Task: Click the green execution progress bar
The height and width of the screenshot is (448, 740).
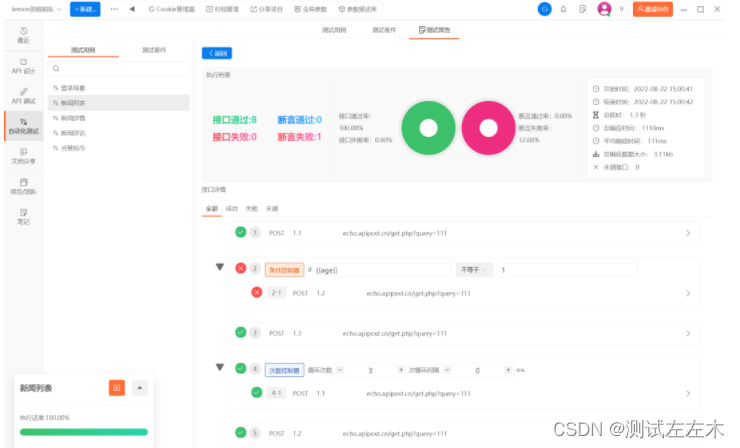Action: (84, 432)
